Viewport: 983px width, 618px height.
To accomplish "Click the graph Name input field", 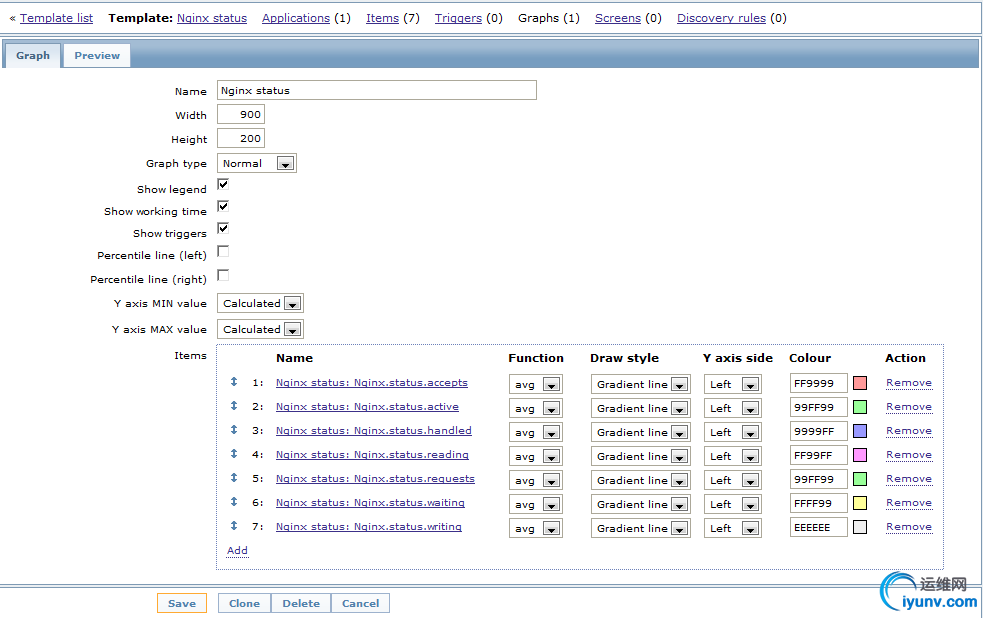I will coord(377,90).
